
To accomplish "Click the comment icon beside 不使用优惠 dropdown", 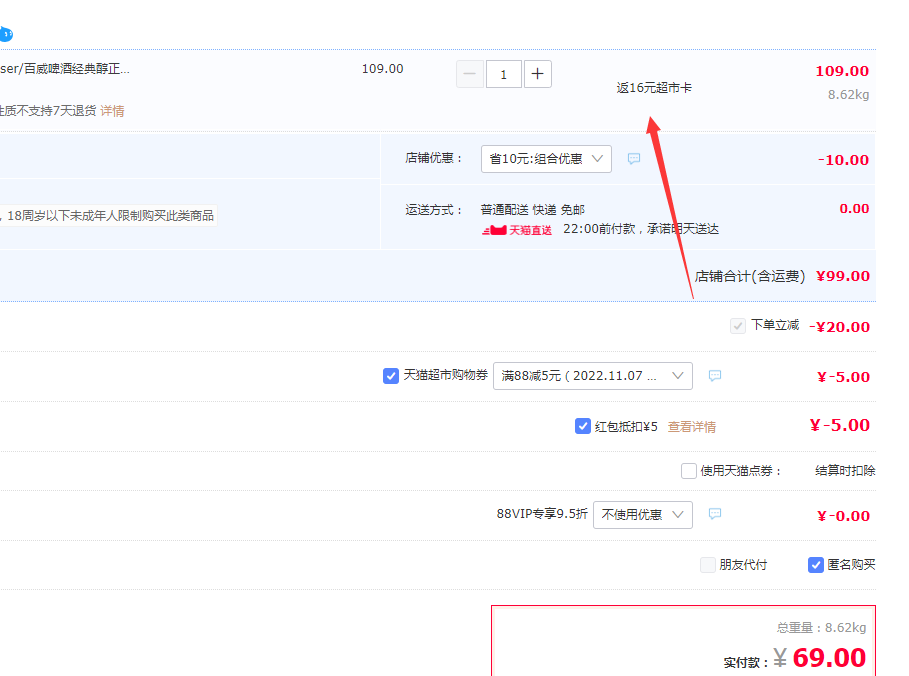I will [715, 514].
